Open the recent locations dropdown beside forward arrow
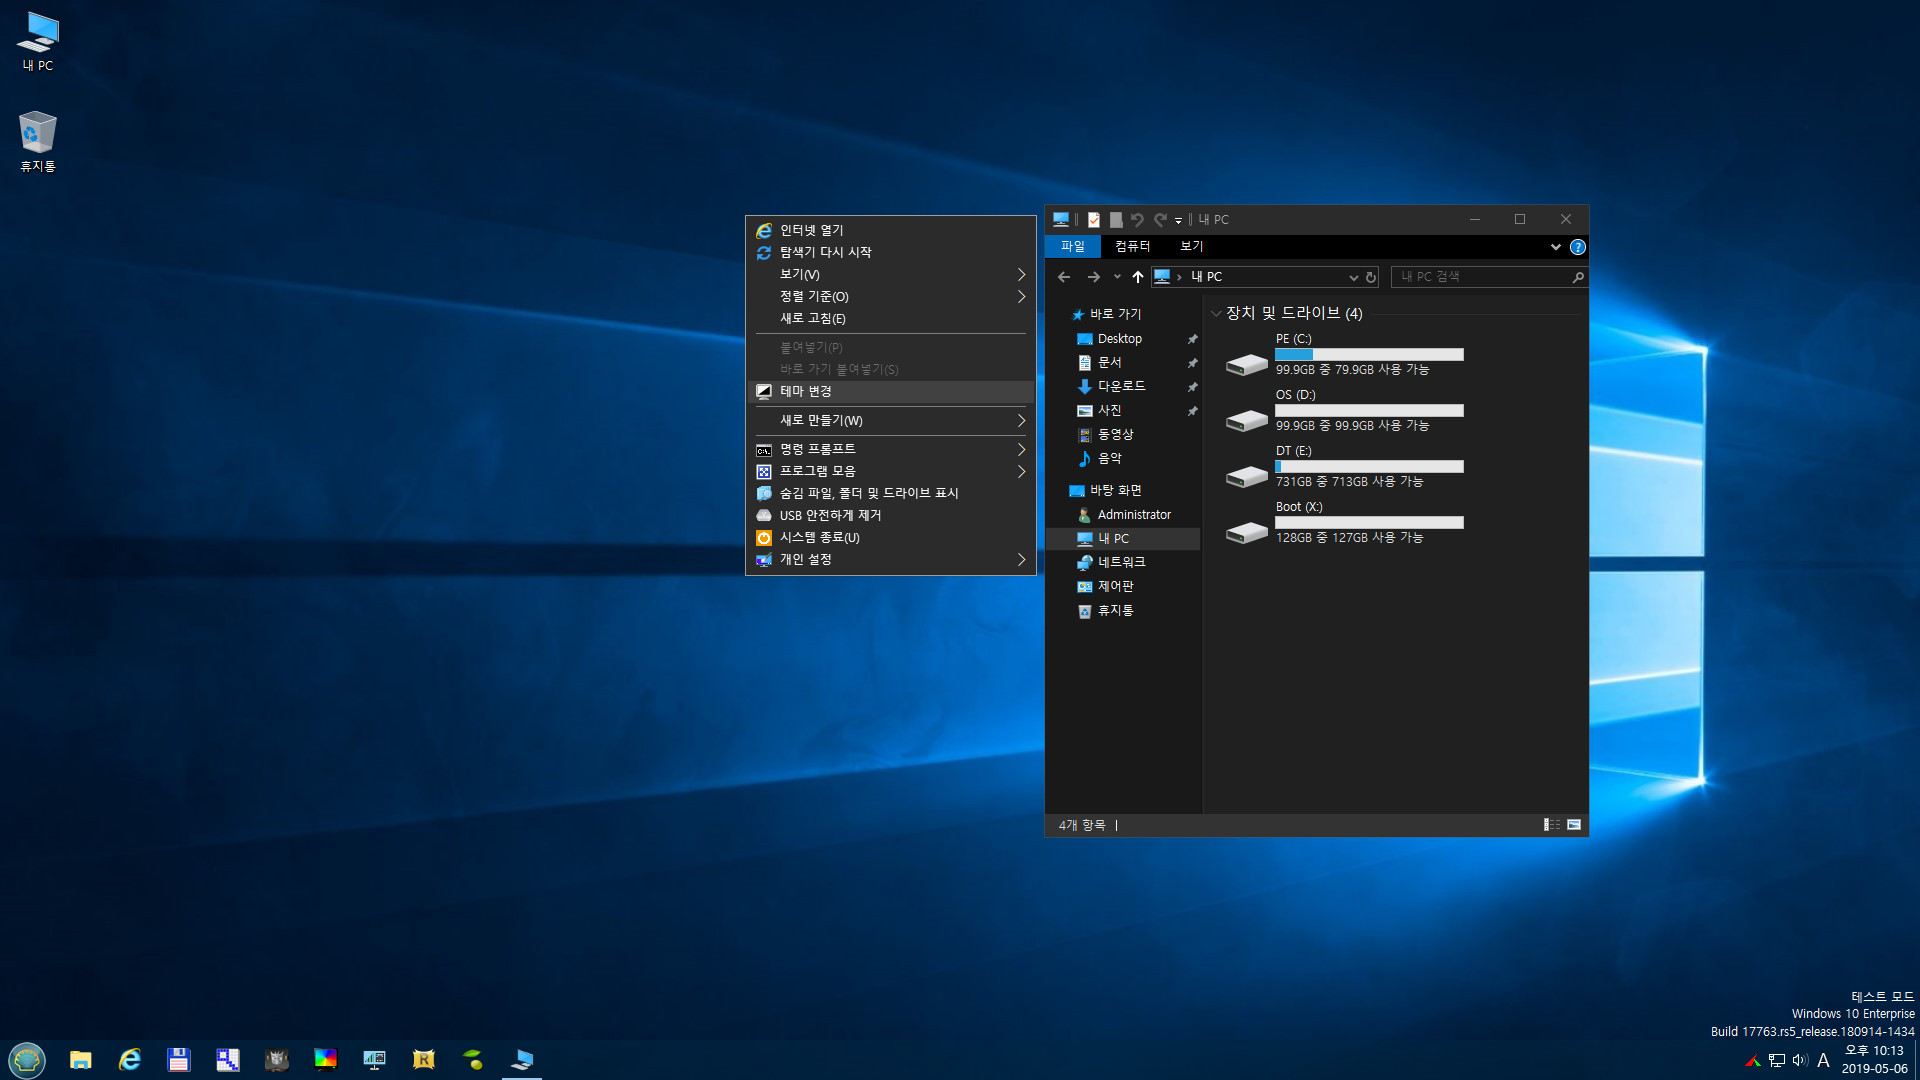This screenshot has width=1920, height=1080. tap(1117, 277)
